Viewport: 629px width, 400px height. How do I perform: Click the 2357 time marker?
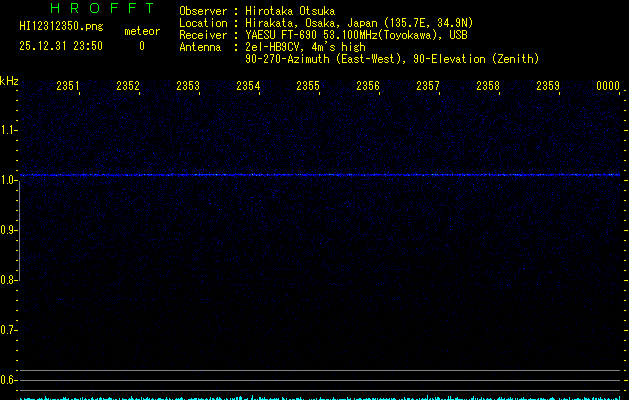(428, 87)
